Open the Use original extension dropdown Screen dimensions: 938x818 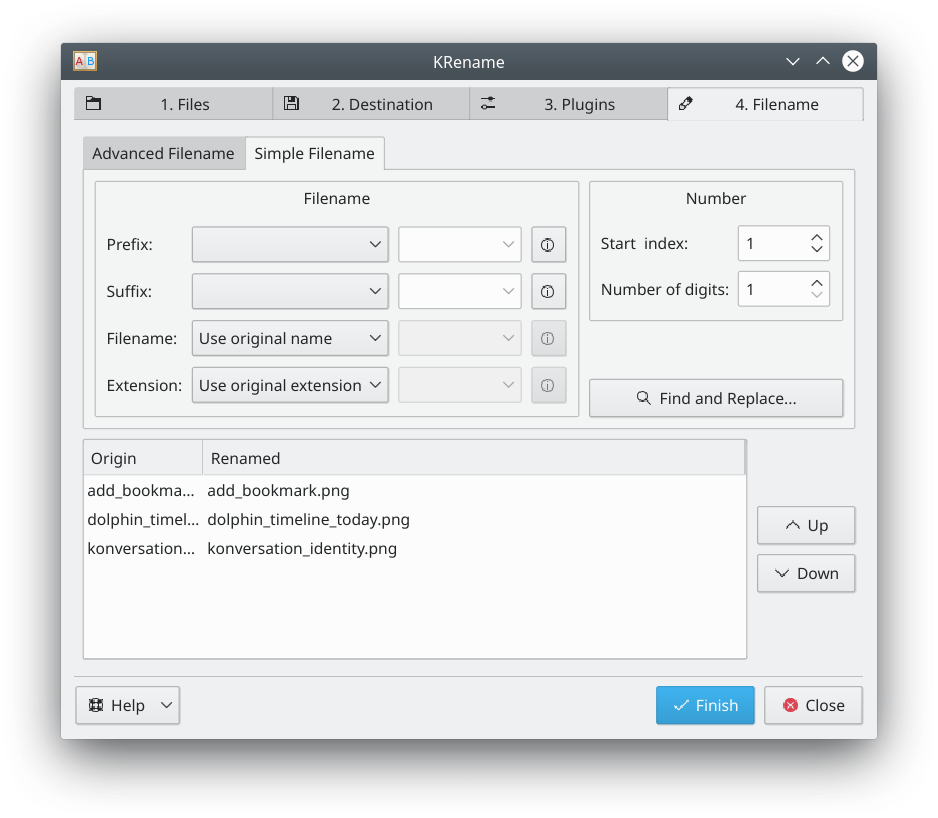point(290,385)
